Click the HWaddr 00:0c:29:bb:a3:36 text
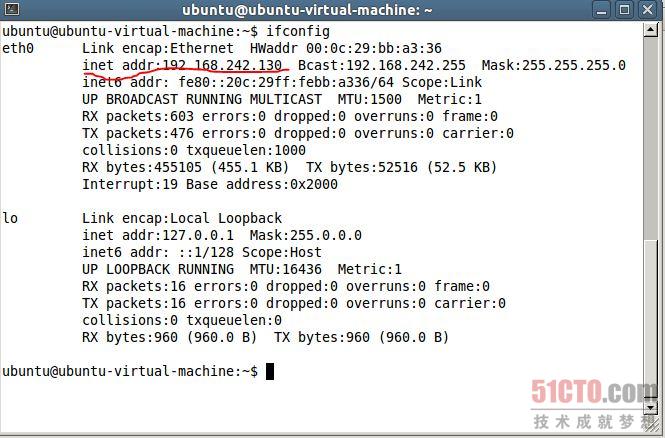 (x=346, y=48)
